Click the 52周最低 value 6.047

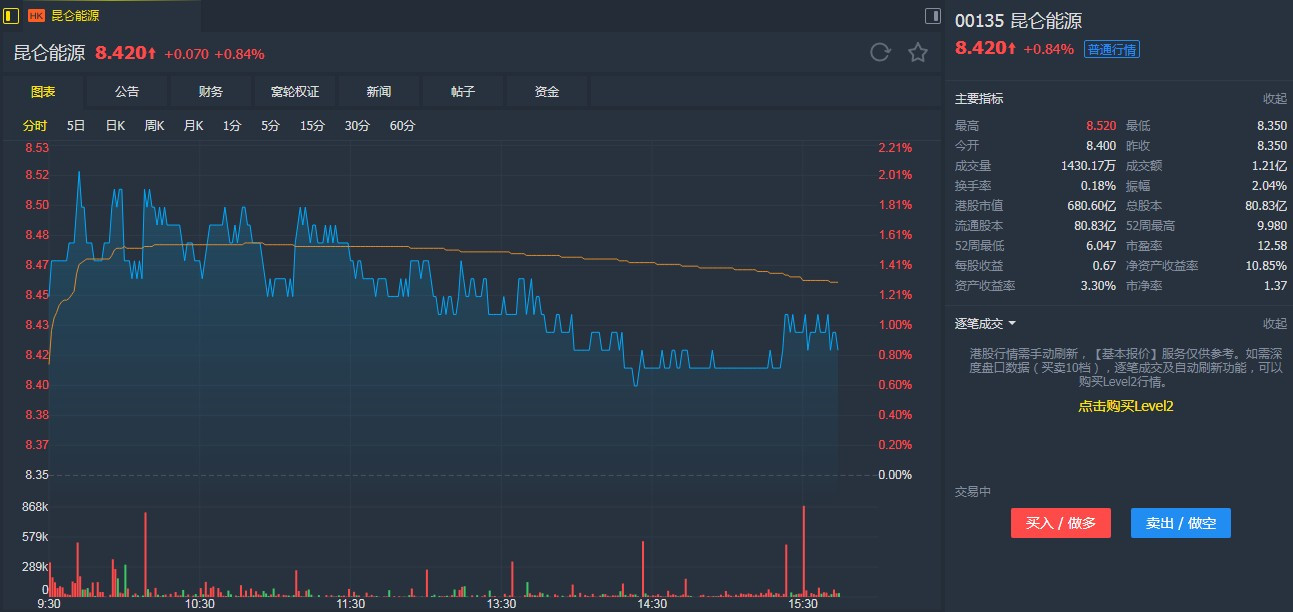(1101, 245)
